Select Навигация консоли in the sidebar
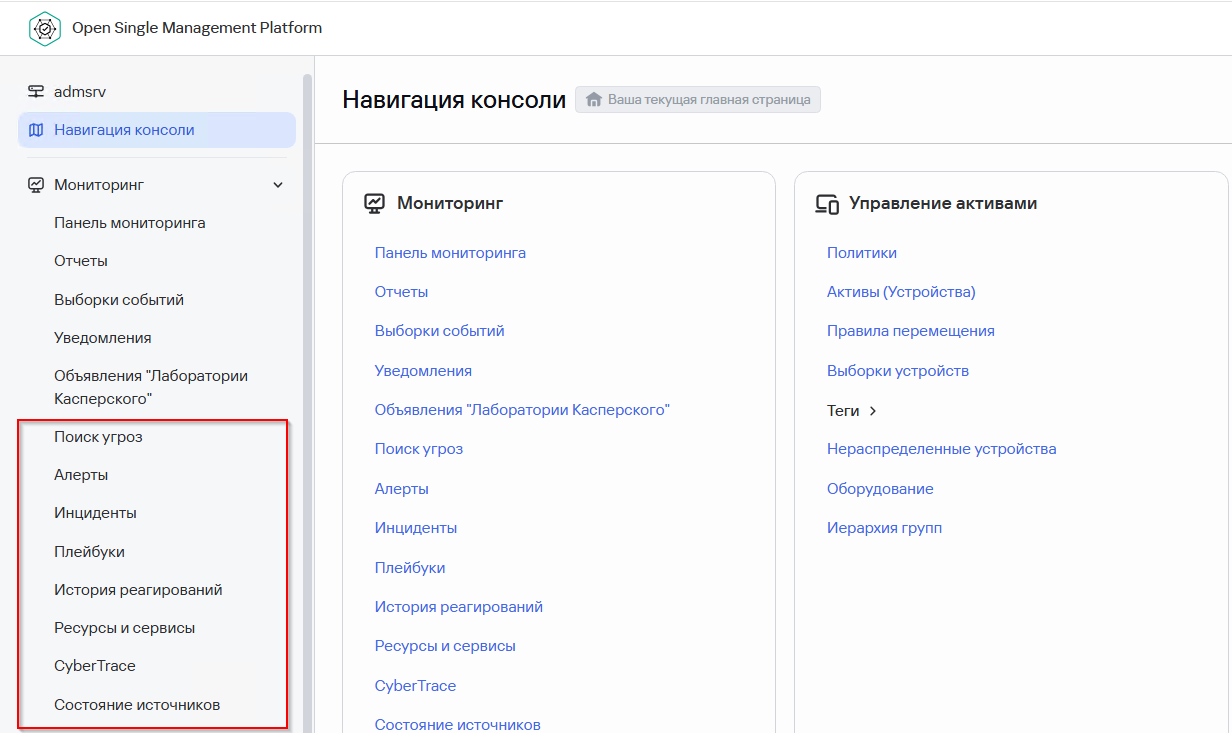The width and height of the screenshot is (1232, 733). click(157, 130)
